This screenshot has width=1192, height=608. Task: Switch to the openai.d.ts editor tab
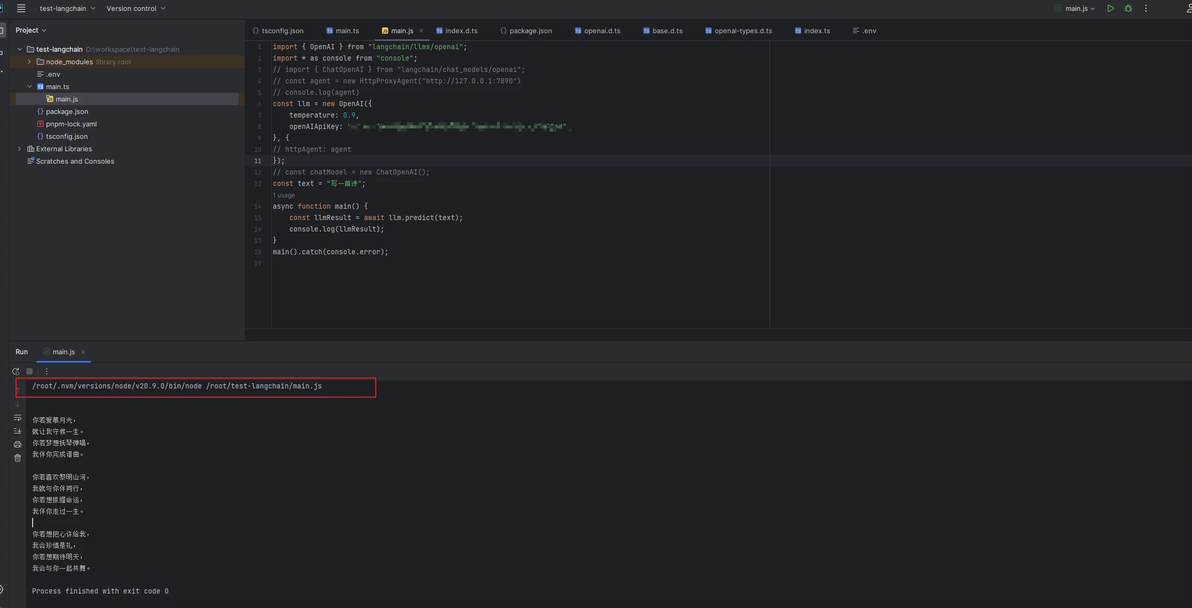point(598,31)
